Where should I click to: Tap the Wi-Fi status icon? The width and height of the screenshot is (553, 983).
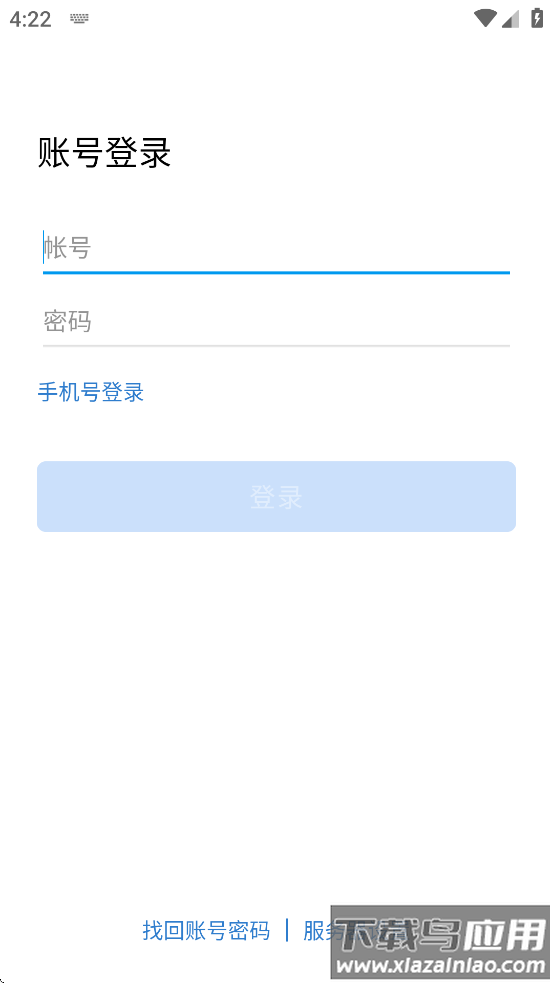pos(484,19)
